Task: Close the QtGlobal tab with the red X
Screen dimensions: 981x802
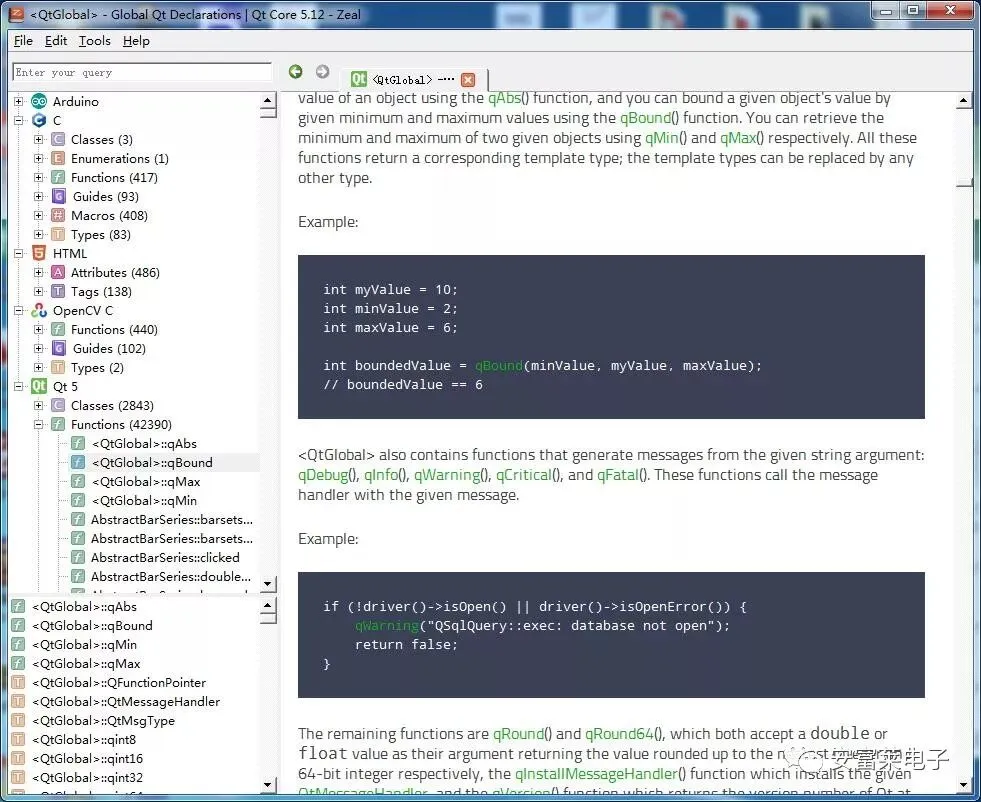Action: coord(468,79)
